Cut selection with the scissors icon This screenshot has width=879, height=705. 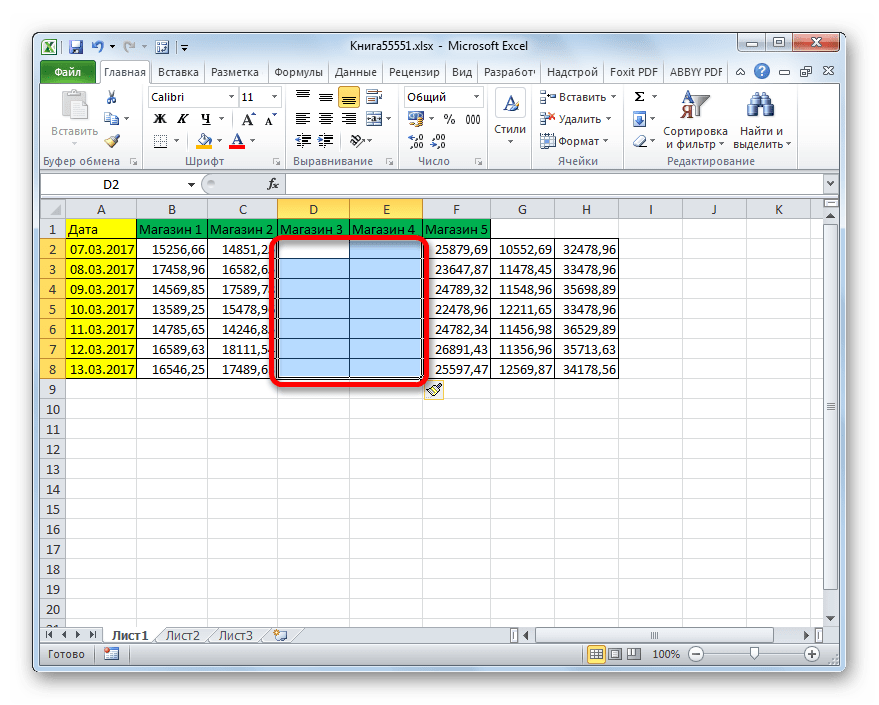point(112,98)
